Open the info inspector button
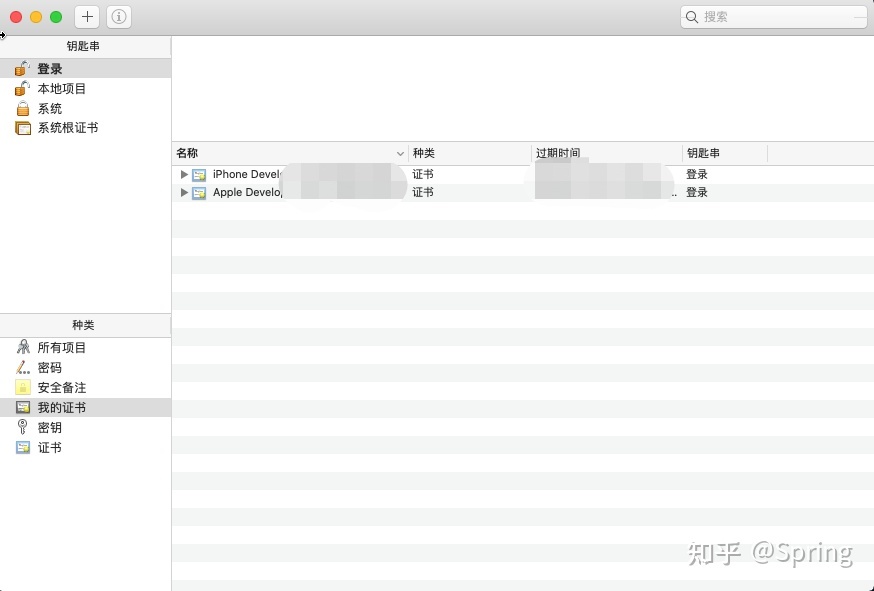This screenshot has width=874, height=591. point(119,17)
